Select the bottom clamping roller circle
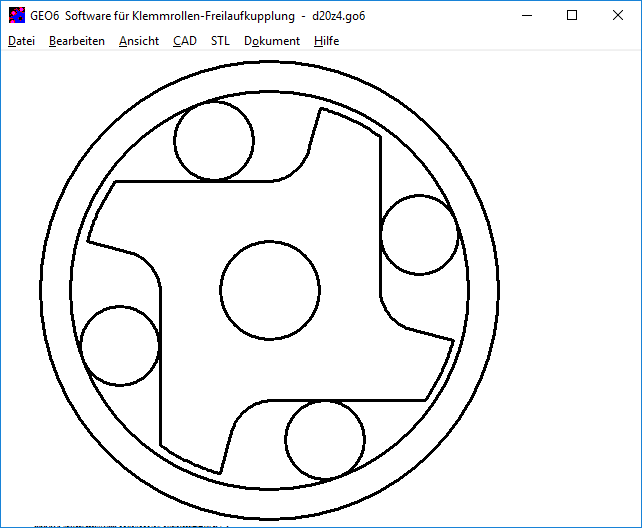This screenshot has width=642, height=528. pos(324,440)
